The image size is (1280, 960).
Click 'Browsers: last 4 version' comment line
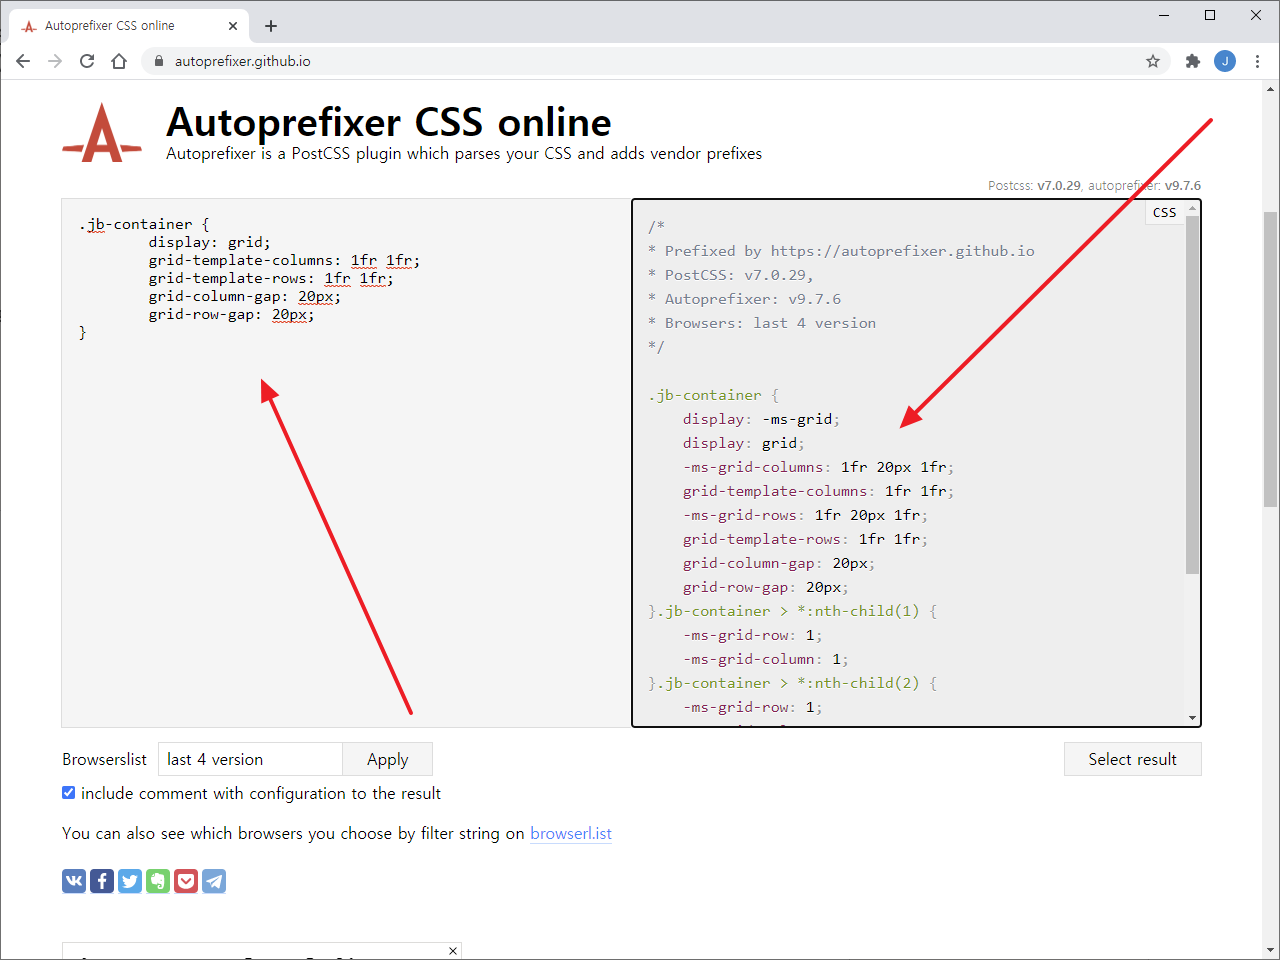[762, 323]
